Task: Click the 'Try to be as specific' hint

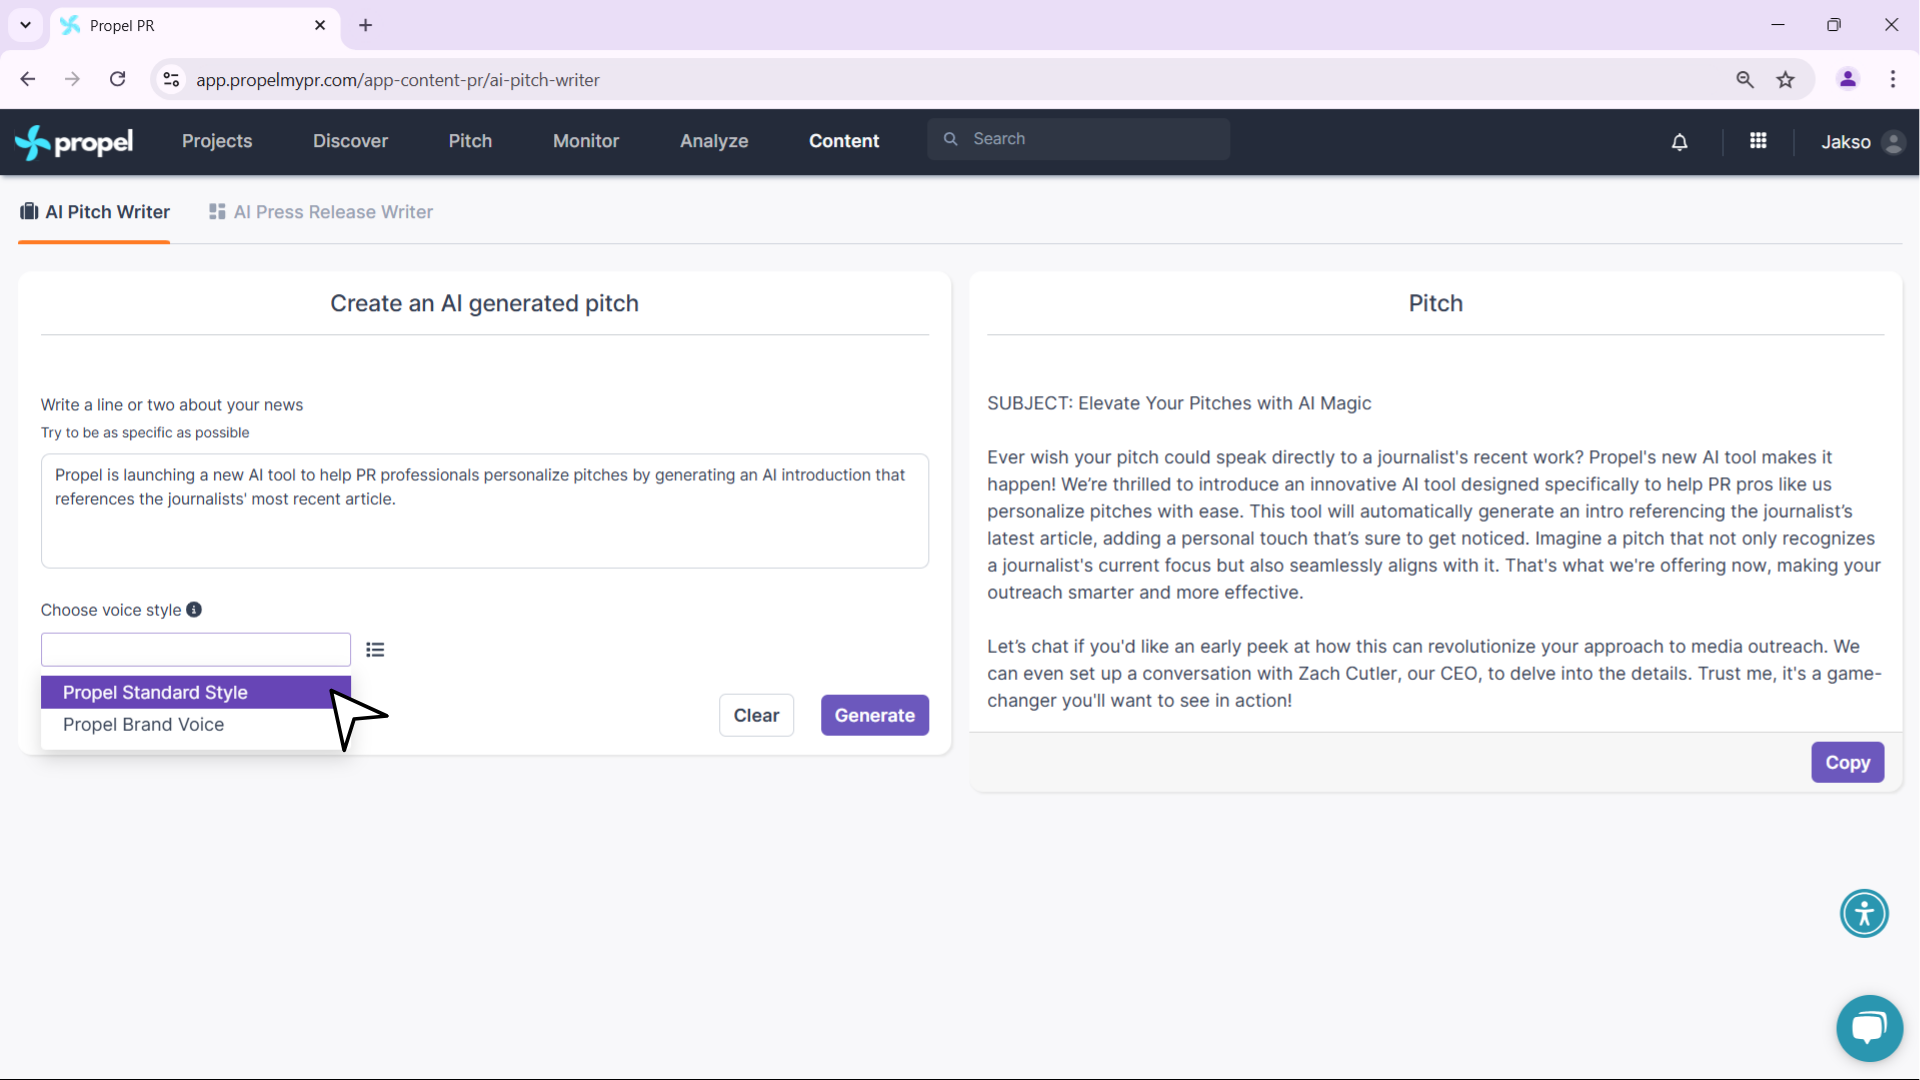Action: coord(145,433)
